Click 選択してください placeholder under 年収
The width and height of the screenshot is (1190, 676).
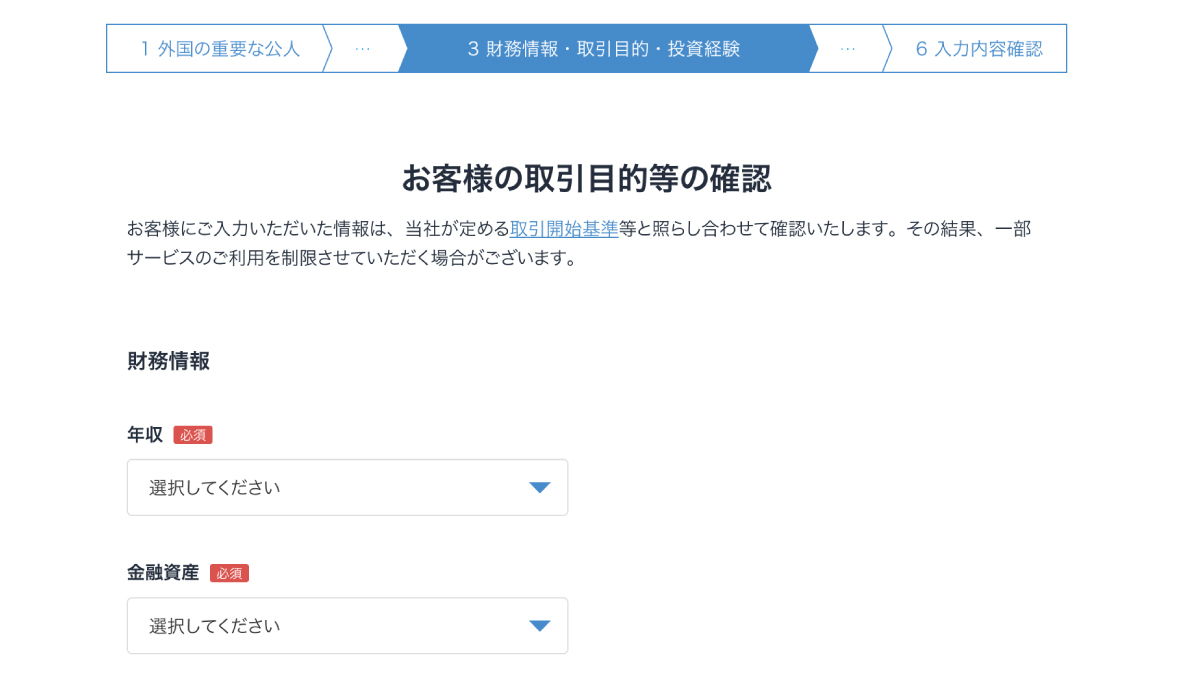215,488
